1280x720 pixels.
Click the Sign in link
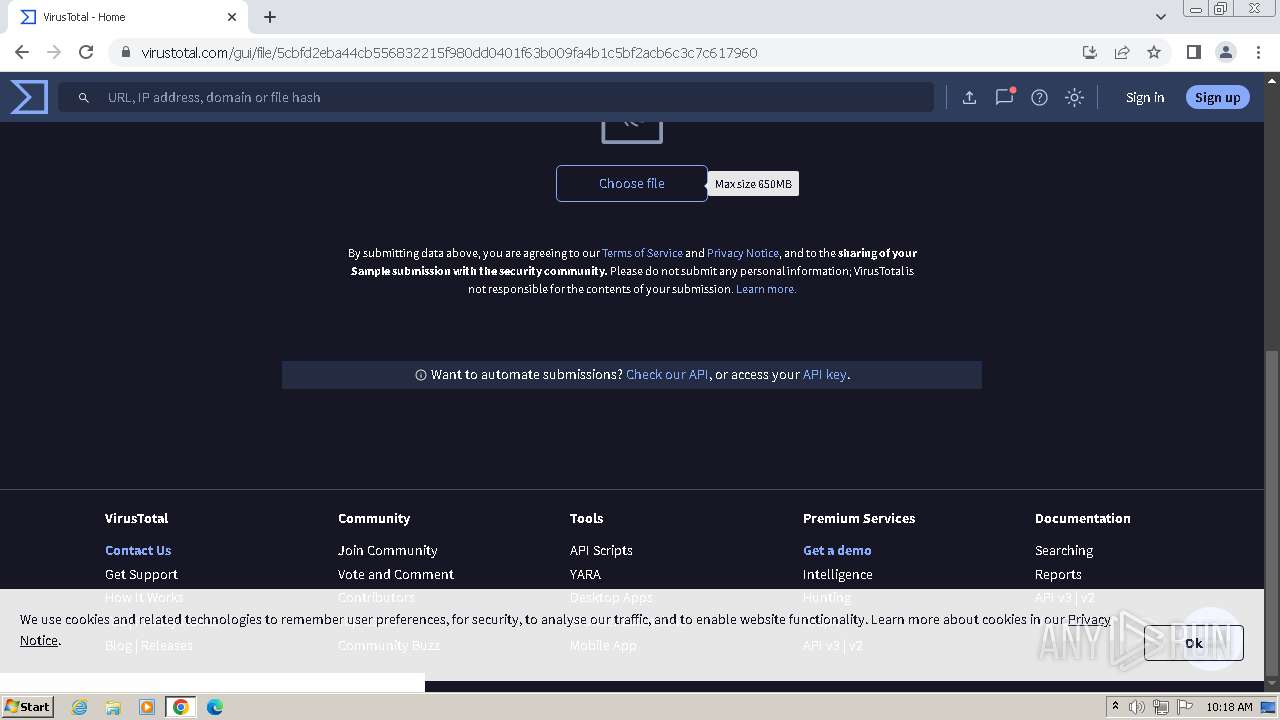[1145, 97]
